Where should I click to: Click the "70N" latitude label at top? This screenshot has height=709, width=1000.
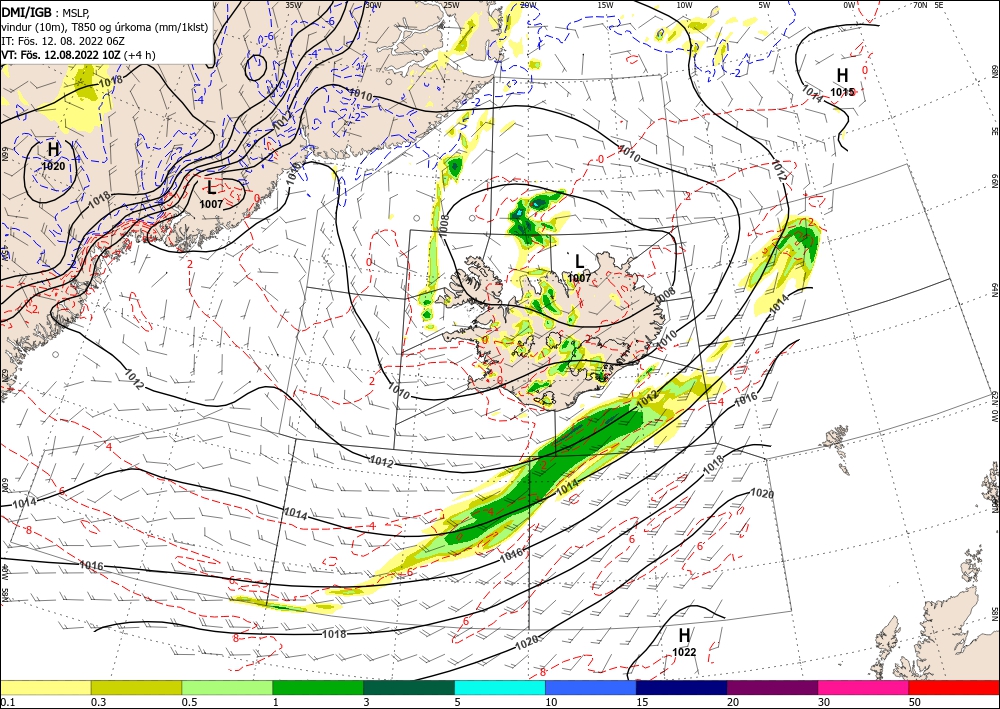920,5
